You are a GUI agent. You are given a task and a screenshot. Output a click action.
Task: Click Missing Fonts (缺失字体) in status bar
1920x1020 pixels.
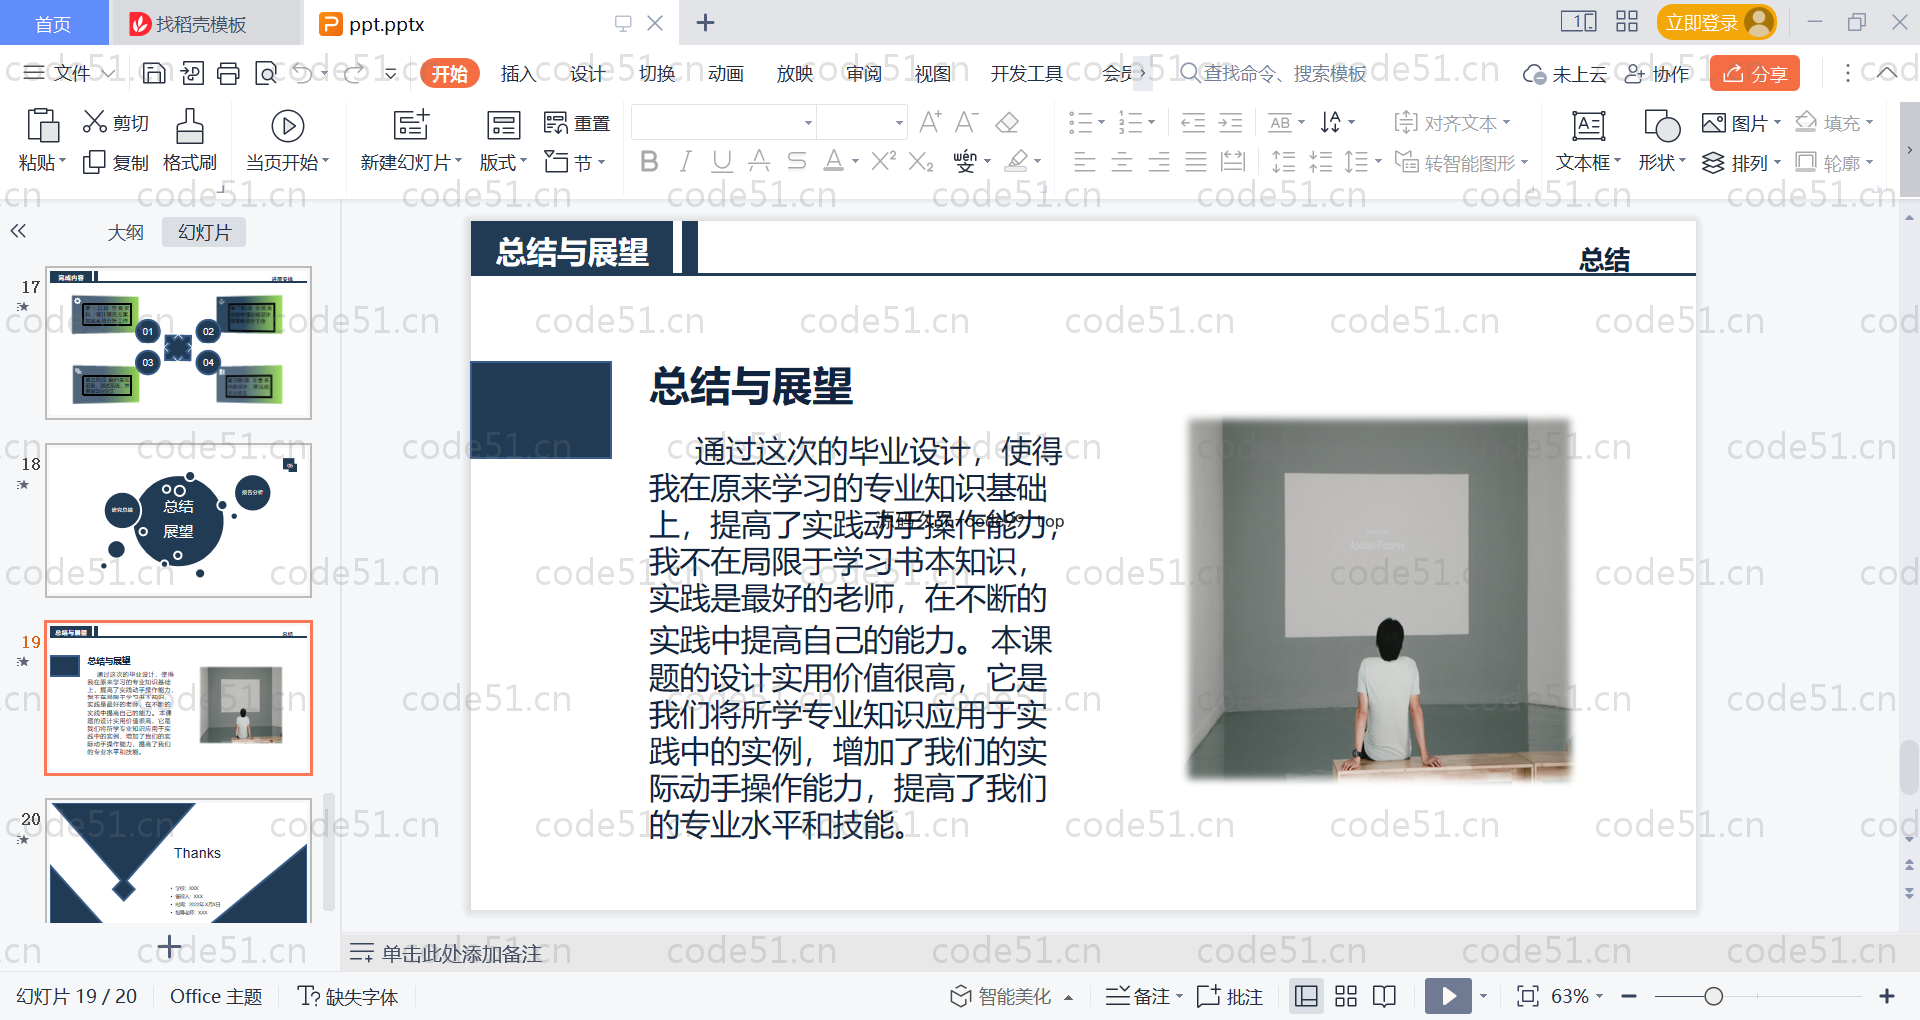[x=348, y=996]
